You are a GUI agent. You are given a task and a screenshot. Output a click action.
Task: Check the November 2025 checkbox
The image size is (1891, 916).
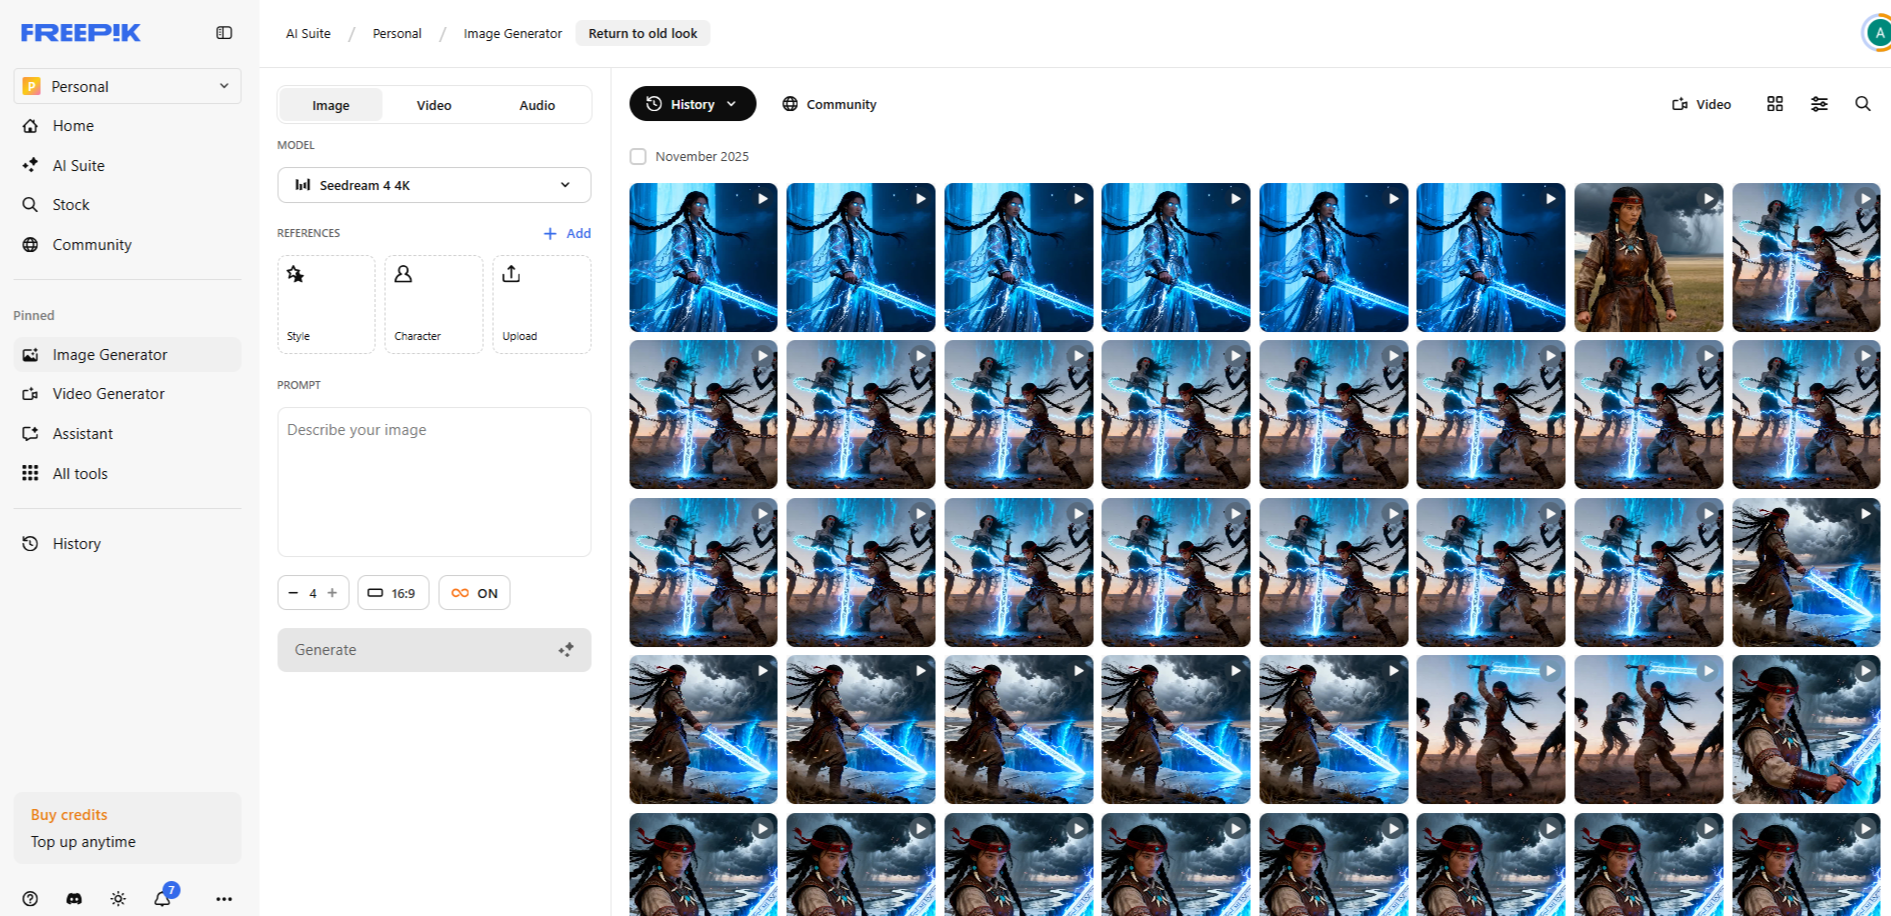click(x=638, y=157)
